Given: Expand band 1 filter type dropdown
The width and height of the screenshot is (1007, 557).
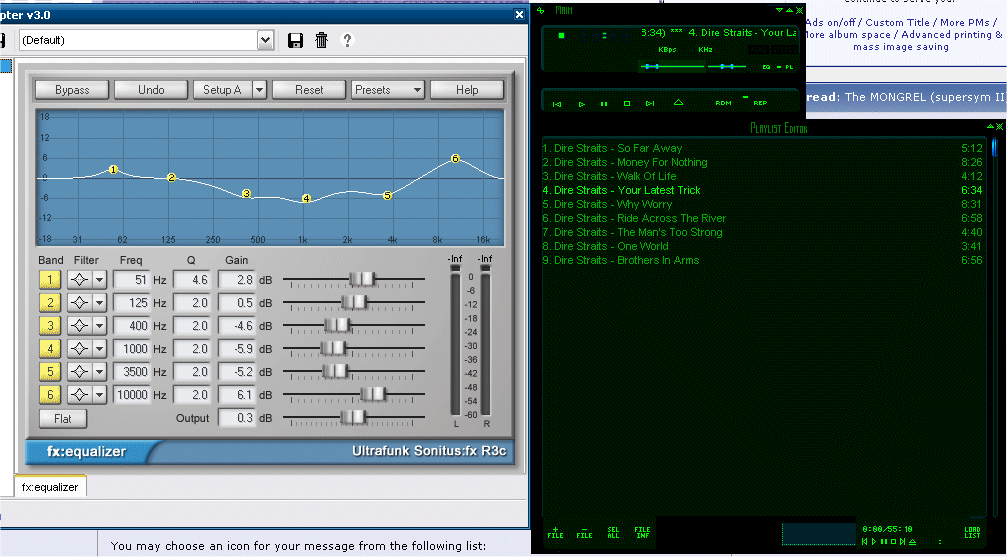Looking at the screenshot, I should click(x=100, y=279).
